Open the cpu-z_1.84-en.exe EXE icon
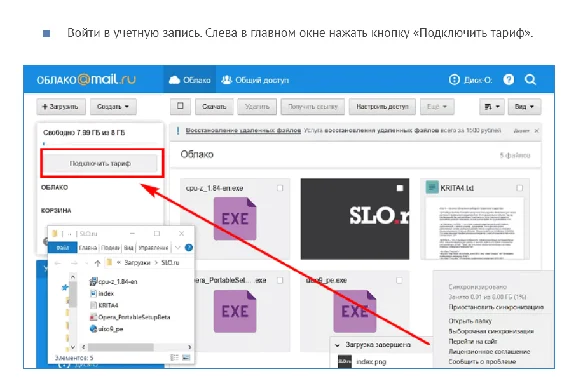This screenshot has height=381, width=576. click(235, 219)
